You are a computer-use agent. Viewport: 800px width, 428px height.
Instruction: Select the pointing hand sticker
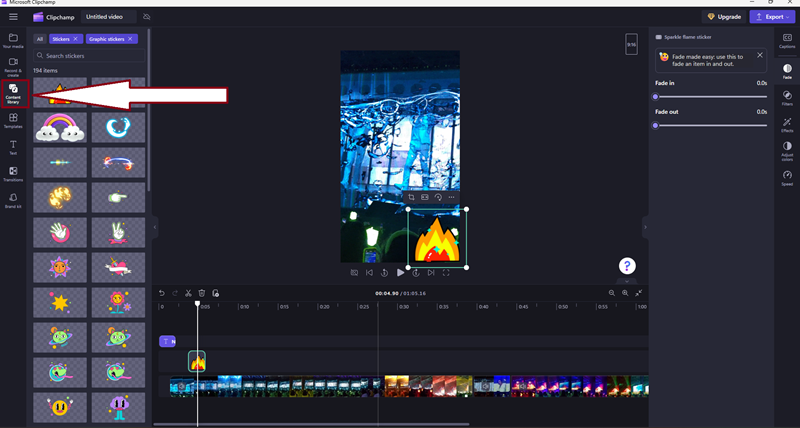tap(118, 197)
